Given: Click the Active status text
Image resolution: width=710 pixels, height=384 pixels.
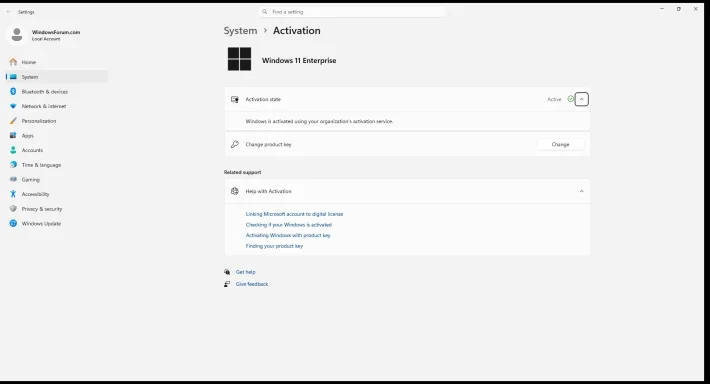Looking at the screenshot, I should pyautogui.click(x=554, y=99).
